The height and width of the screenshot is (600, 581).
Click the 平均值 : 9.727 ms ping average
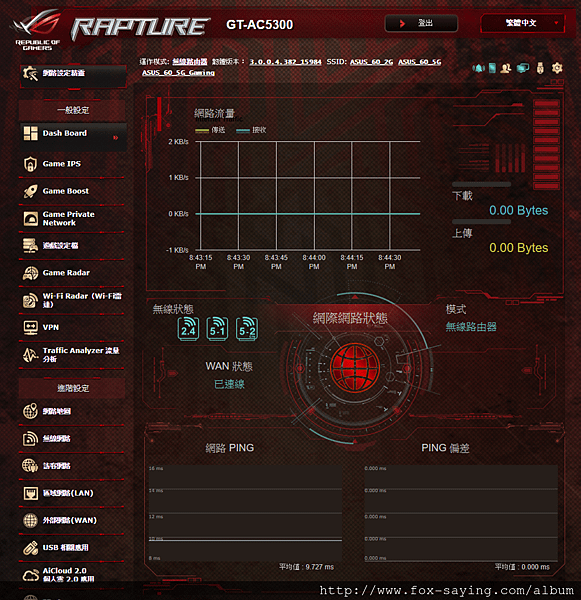[306, 567]
